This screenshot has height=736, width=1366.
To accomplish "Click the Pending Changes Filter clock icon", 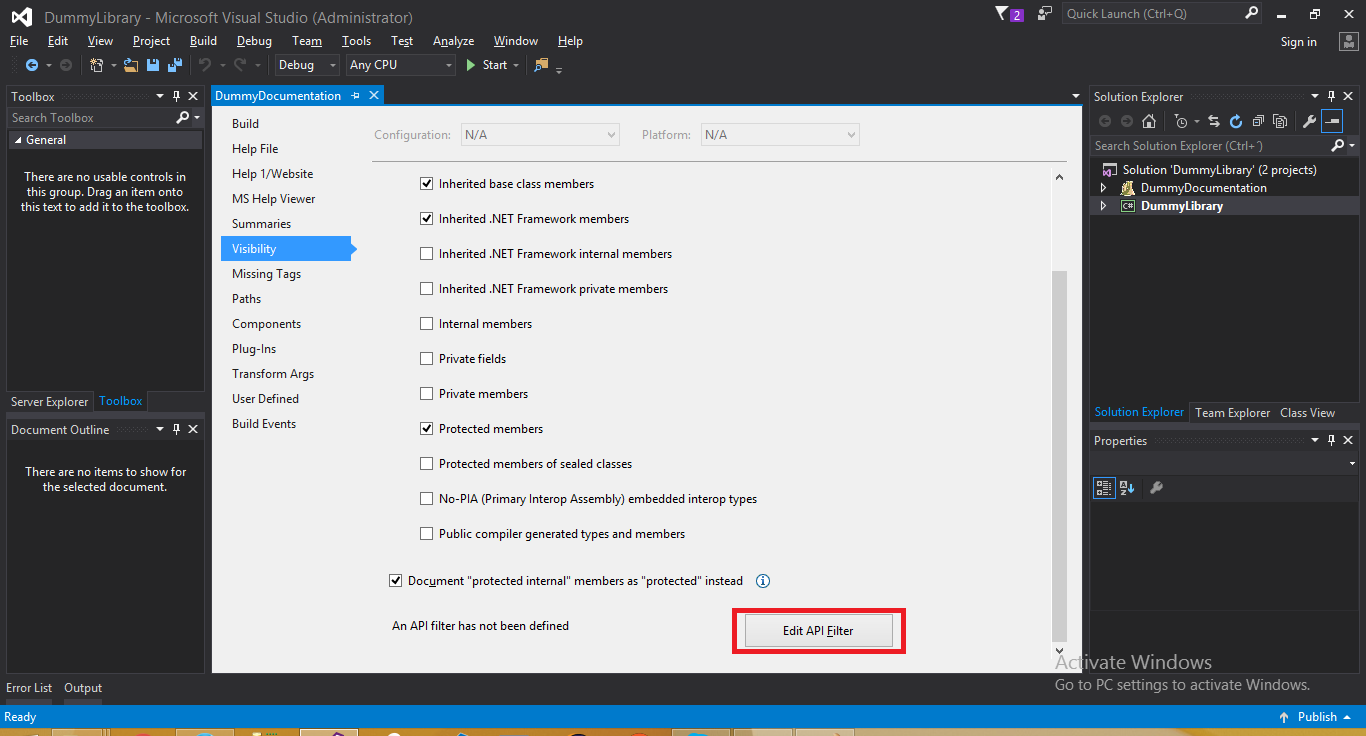I will pyautogui.click(x=1181, y=121).
